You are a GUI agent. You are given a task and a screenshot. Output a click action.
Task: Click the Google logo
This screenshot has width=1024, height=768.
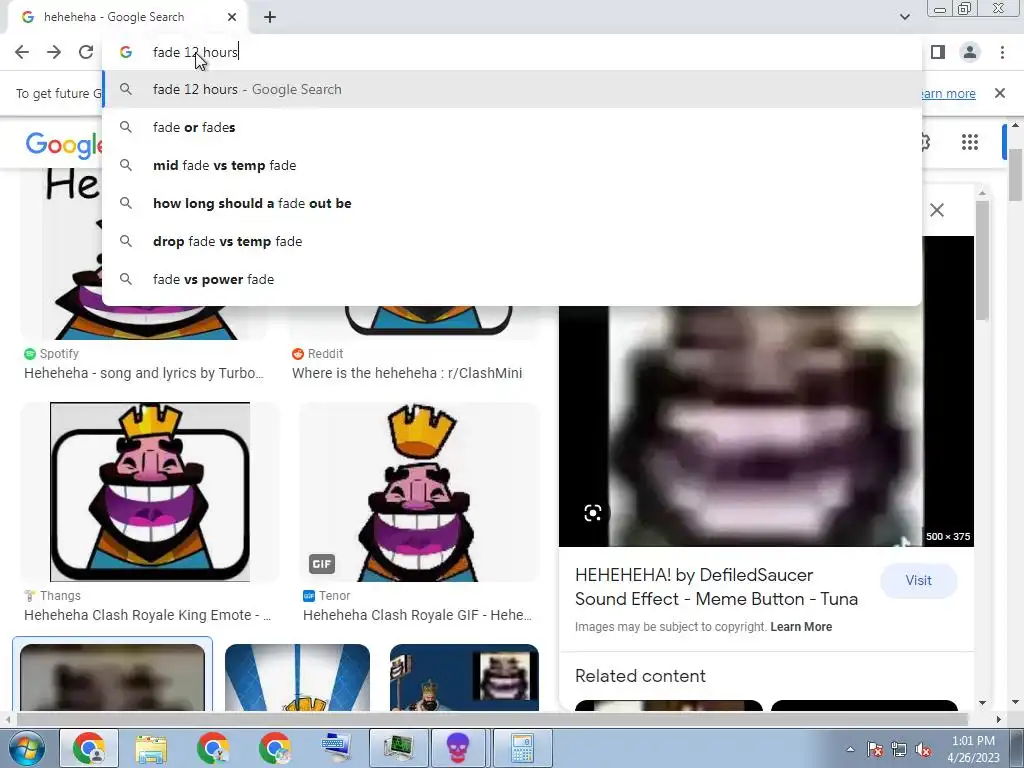tap(63, 144)
